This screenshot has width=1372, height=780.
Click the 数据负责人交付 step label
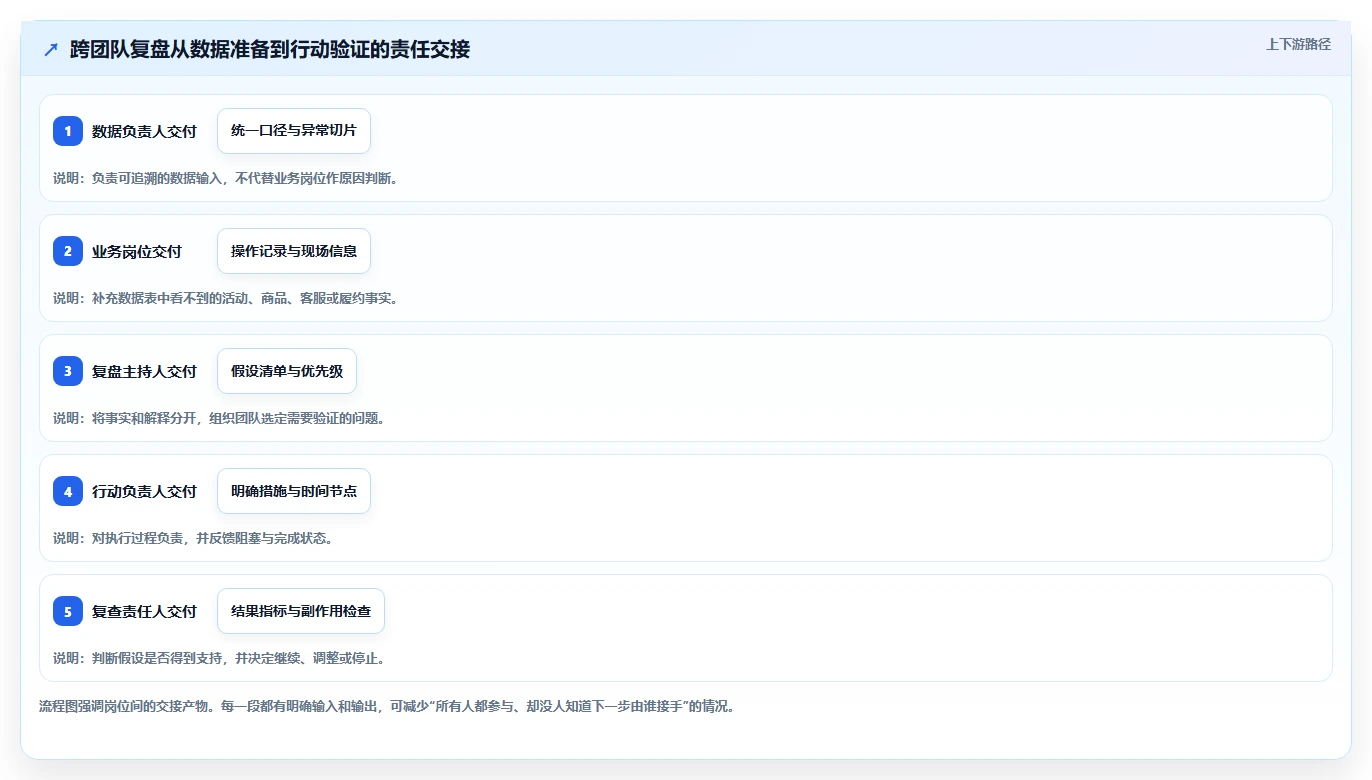coord(144,131)
